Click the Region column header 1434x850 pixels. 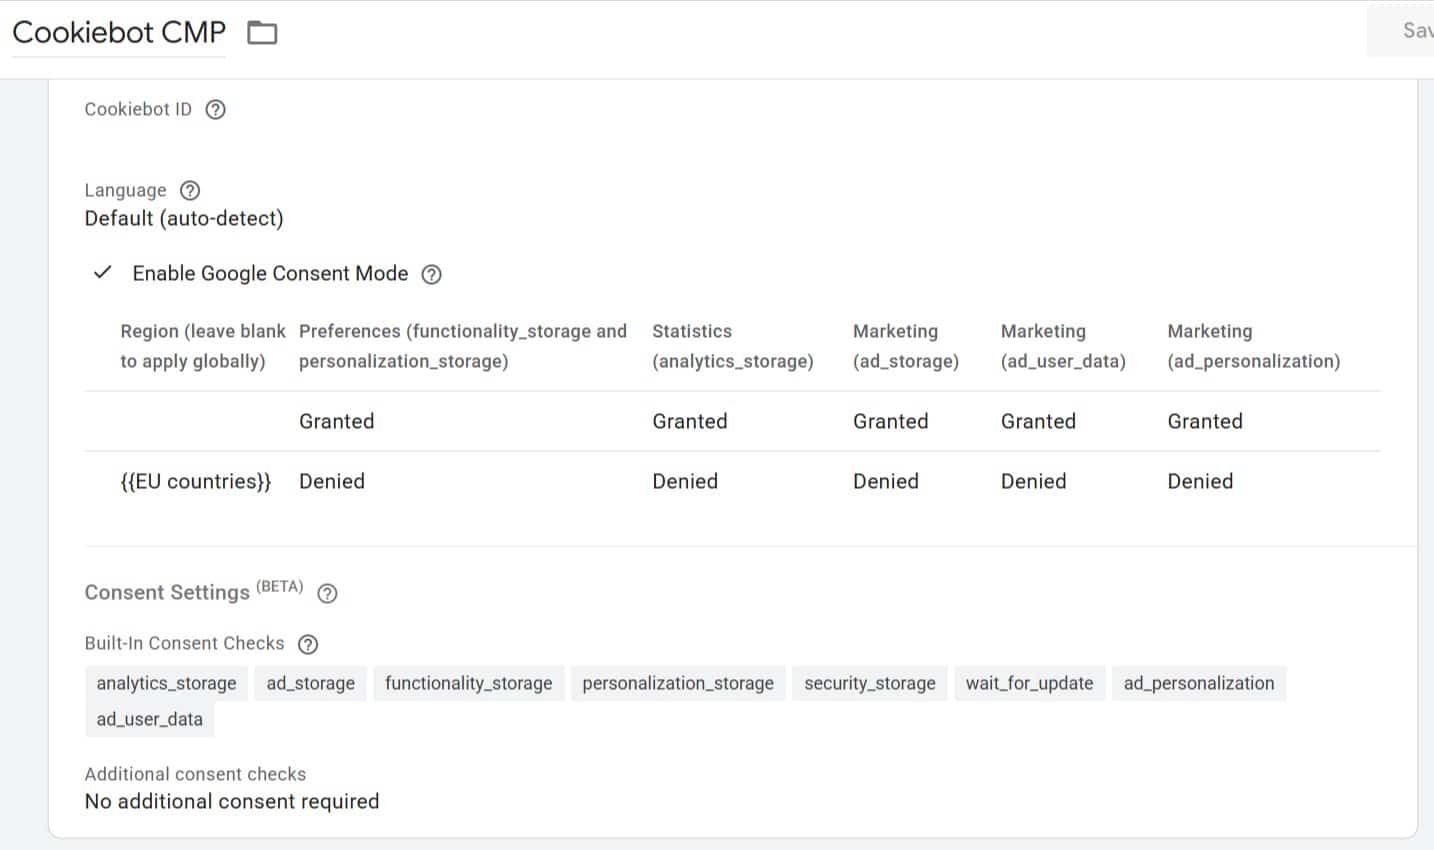pyautogui.click(x=203, y=346)
